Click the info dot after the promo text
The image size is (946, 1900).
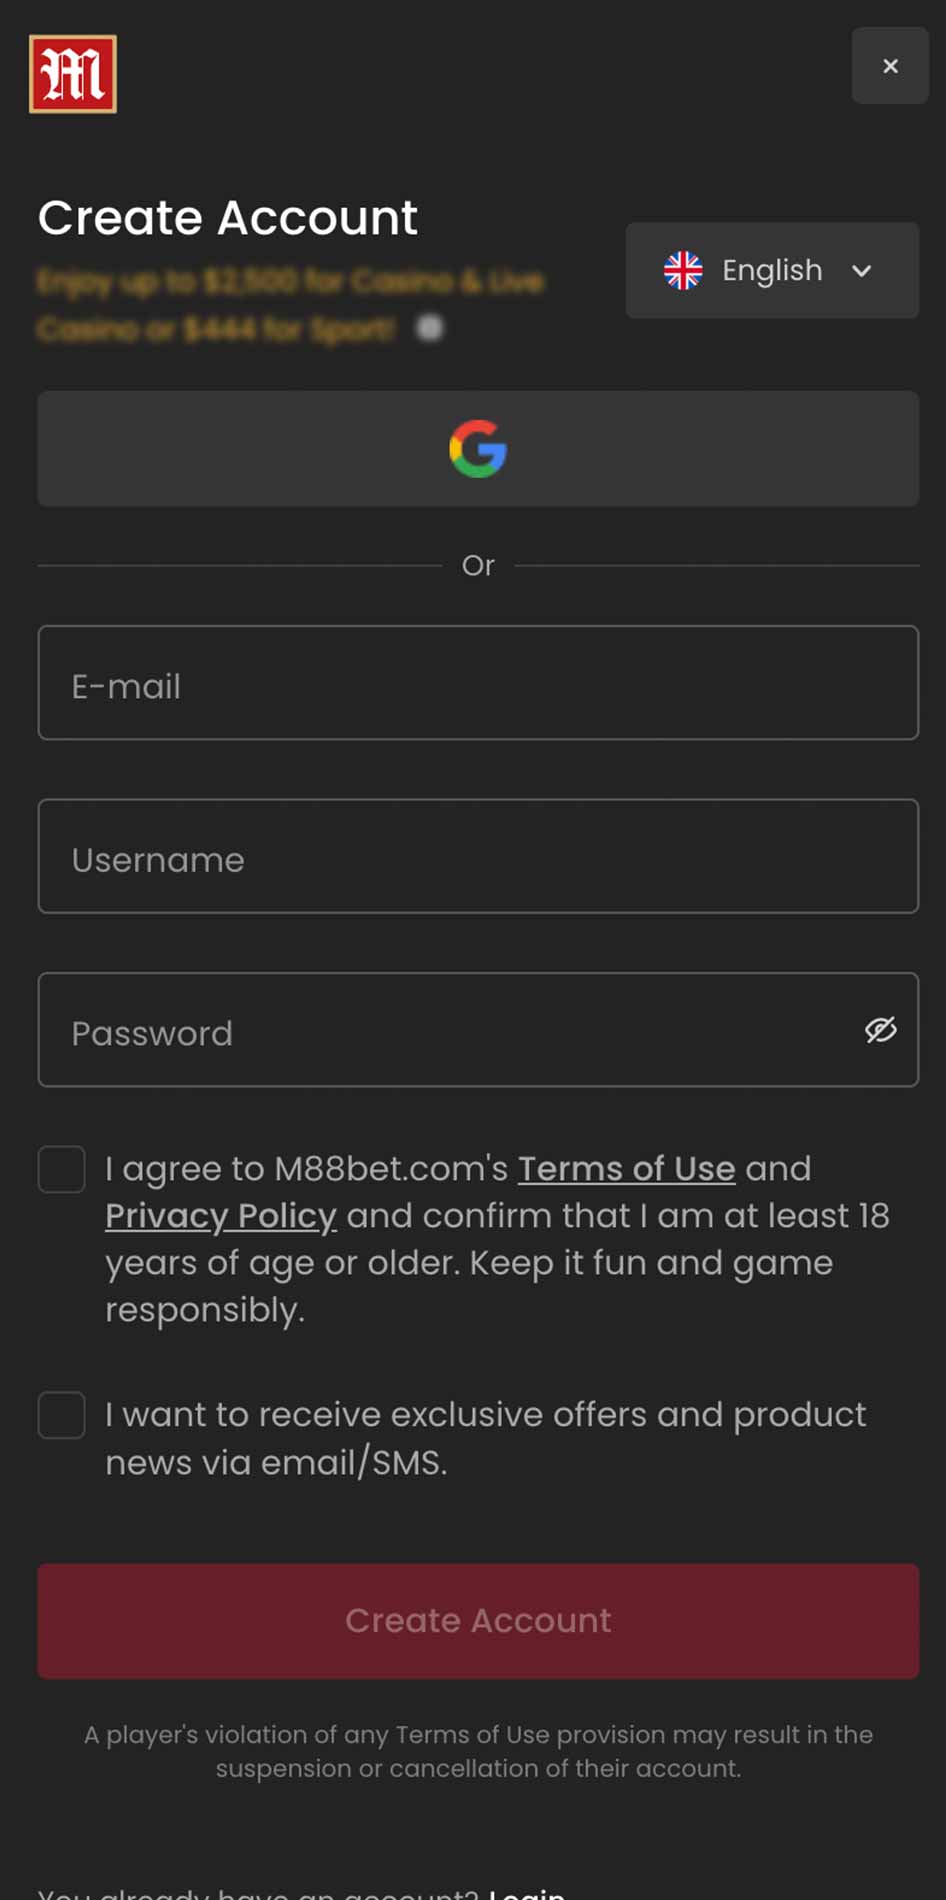tap(429, 328)
